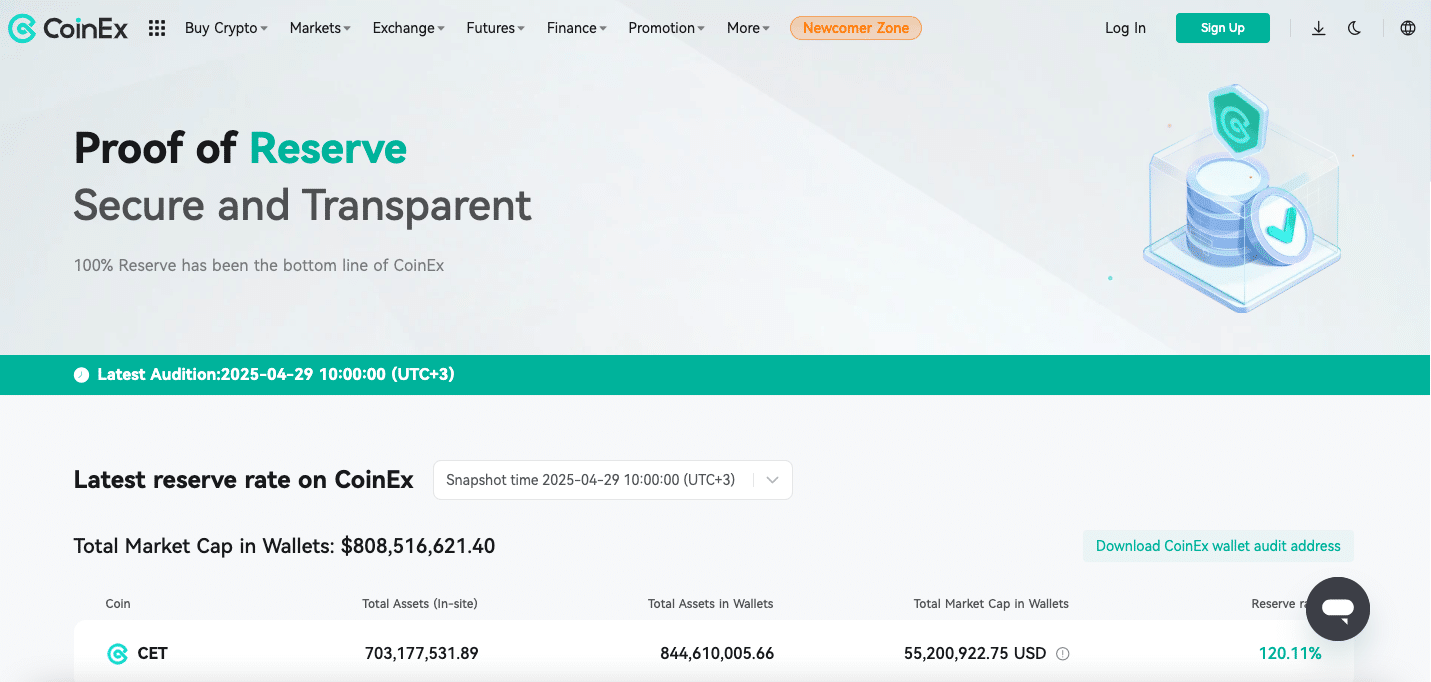The width and height of the screenshot is (1431, 682).
Task: Click the CoinEx logo
Action: (68, 28)
